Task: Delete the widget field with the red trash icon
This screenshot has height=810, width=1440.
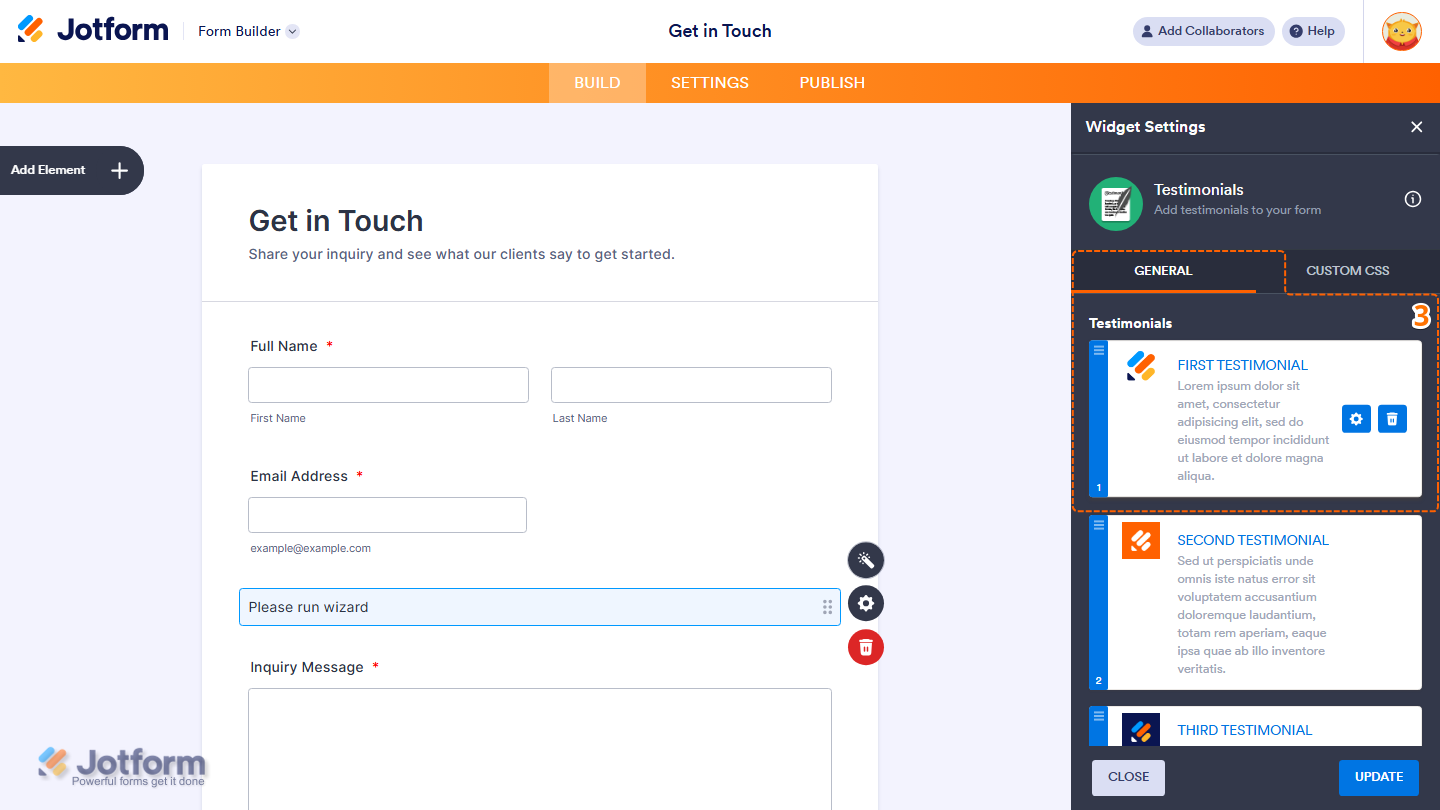Action: [x=866, y=648]
